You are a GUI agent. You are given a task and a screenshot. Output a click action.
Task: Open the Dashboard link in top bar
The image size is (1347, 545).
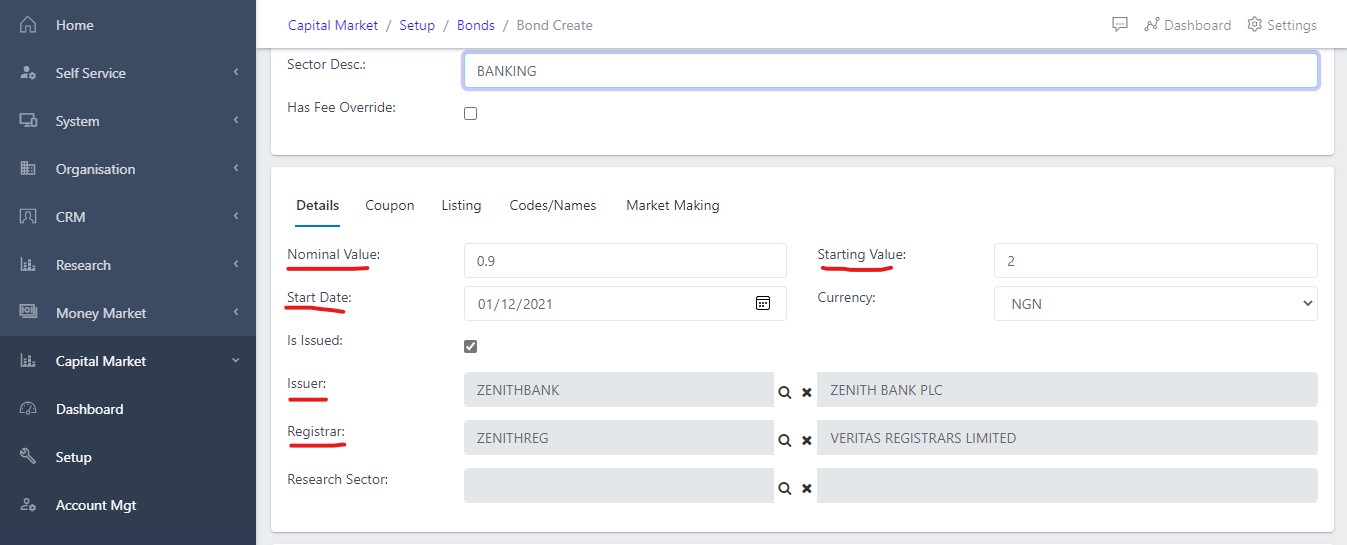1187,25
